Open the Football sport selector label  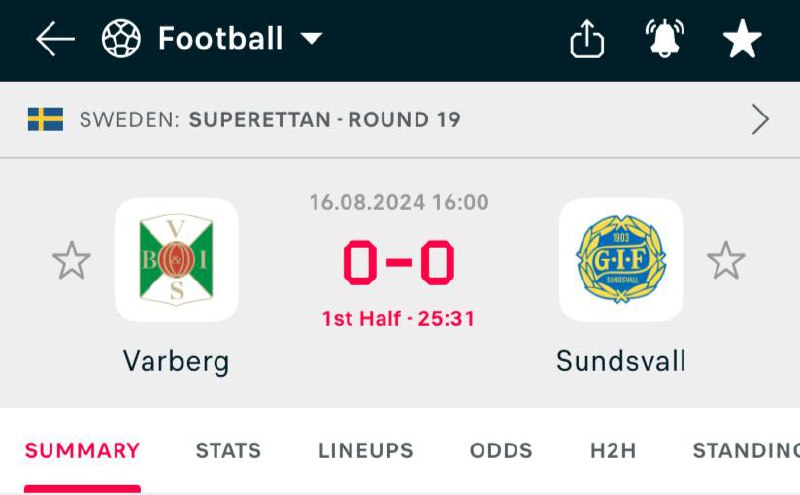click(221, 40)
